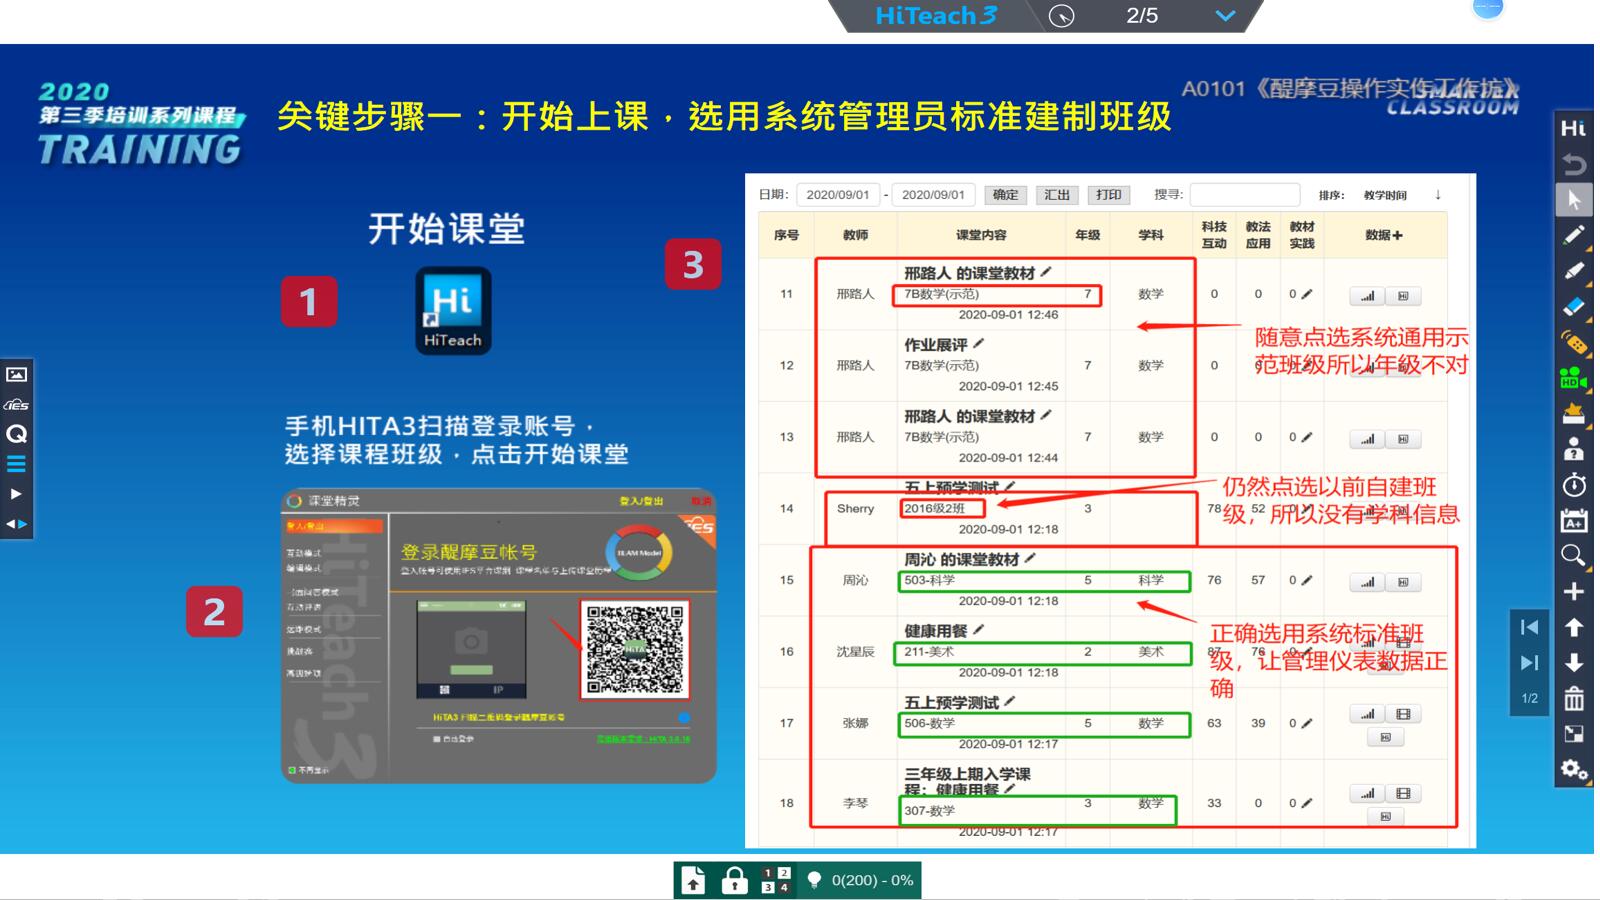Image resolution: width=1600 pixels, height=900 pixels.
Task: Toggle the lock icon in bottom bar
Action: pos(735,881)
